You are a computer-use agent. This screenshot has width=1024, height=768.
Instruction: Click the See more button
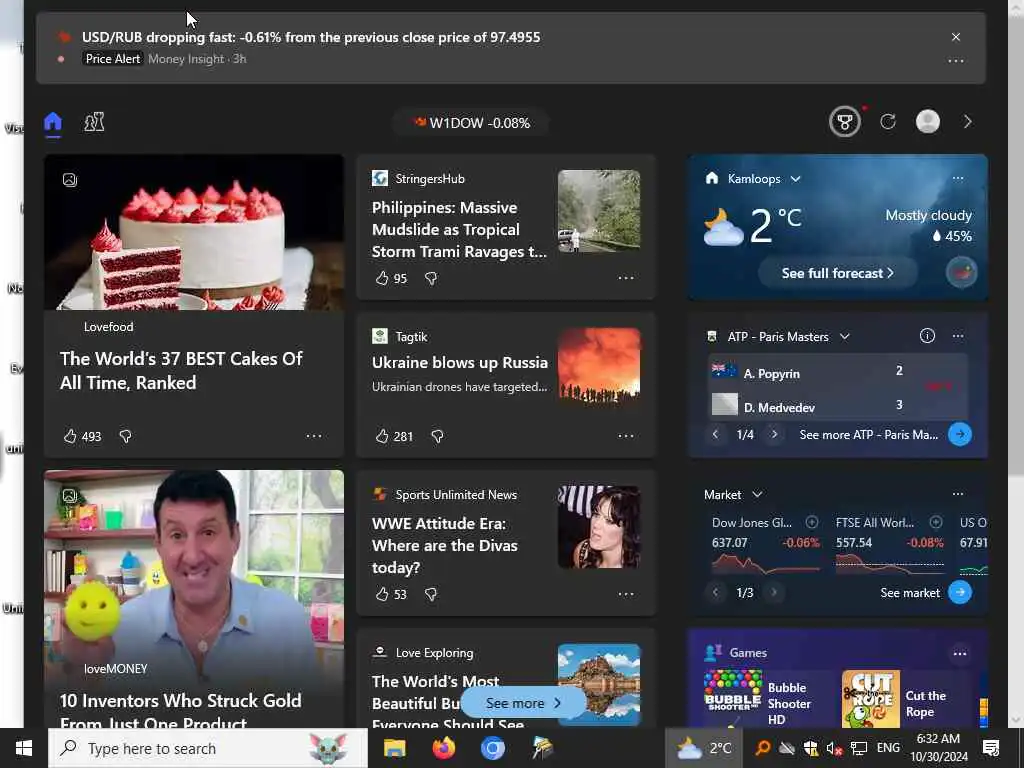click(x=524, y=703)
